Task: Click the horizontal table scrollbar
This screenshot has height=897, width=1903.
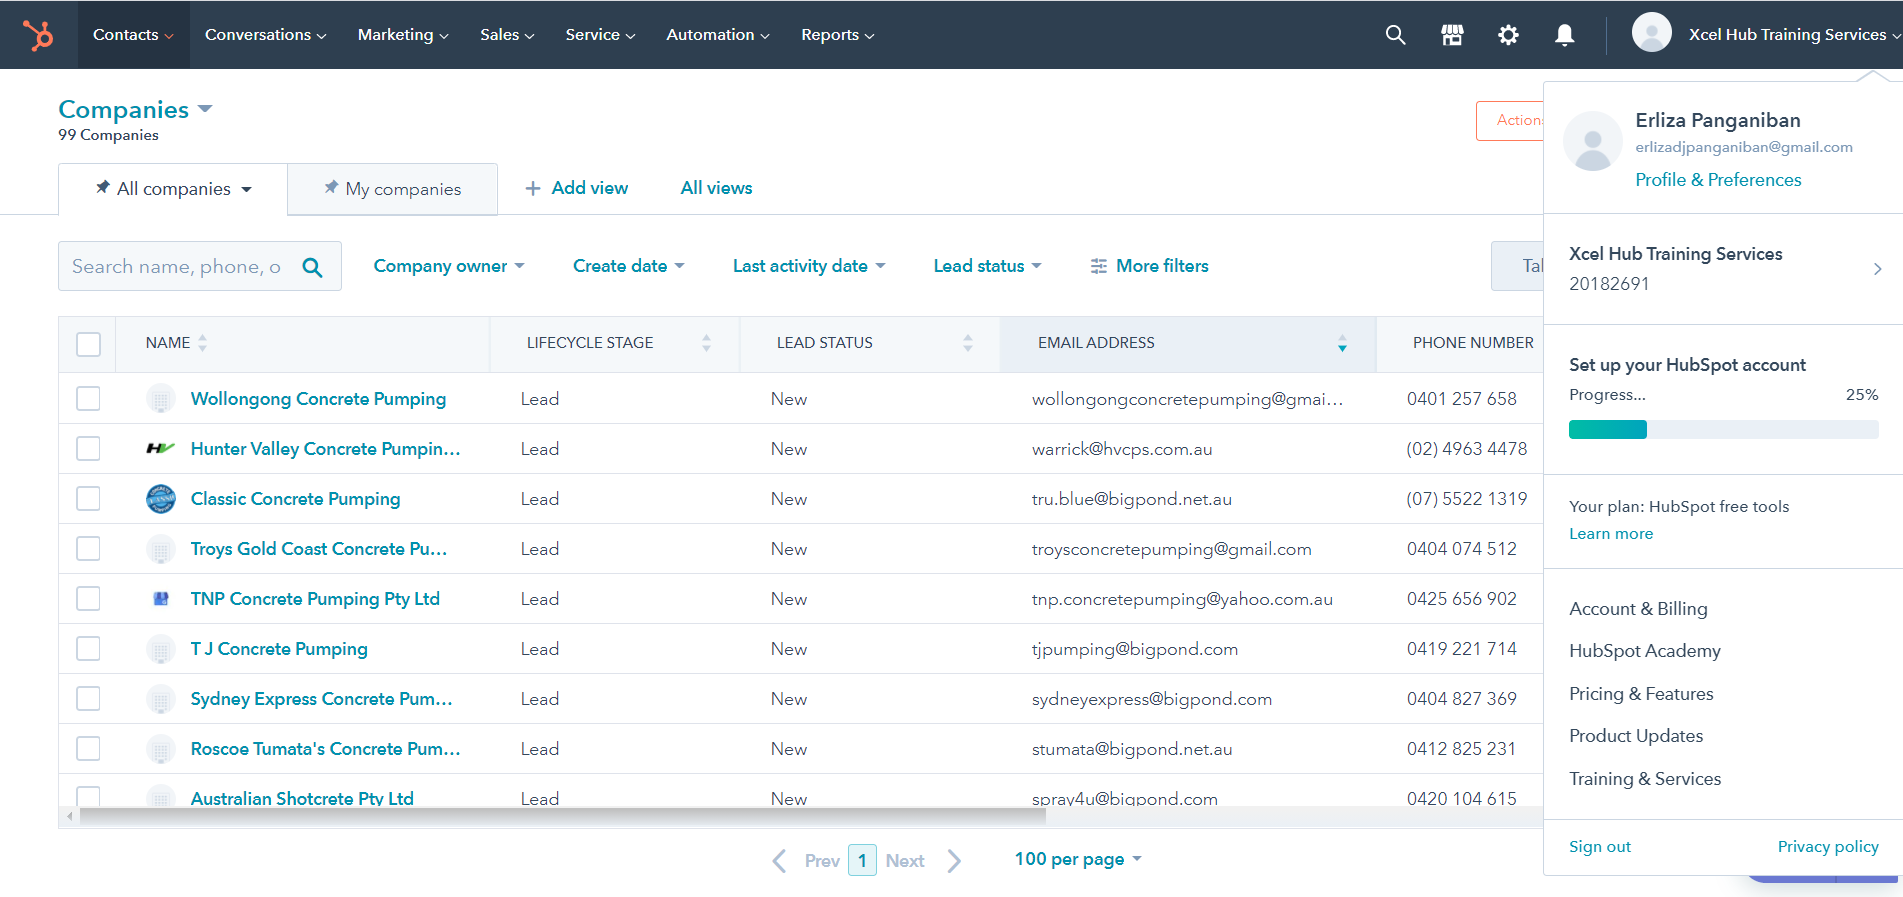Action: 562,816
